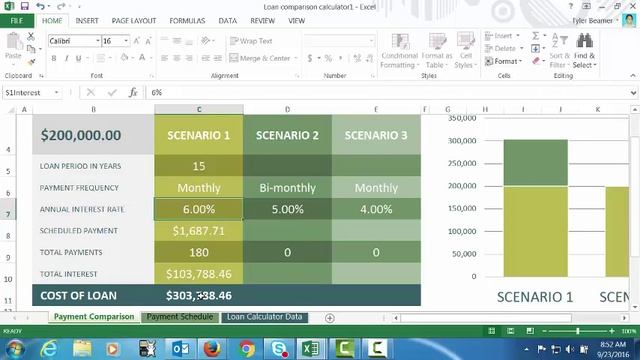The image size is (640, 360).
Task: Toggle Normal view in status bar
Action: pos(491,331)
